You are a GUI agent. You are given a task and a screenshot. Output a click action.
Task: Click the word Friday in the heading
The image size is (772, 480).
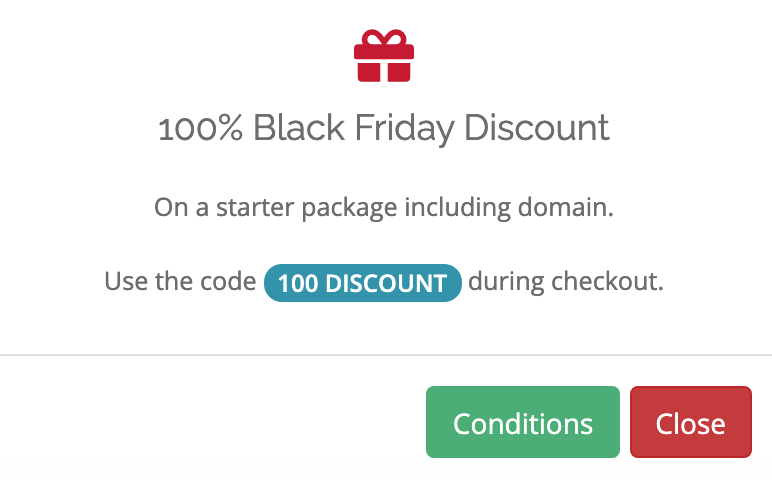(x=404, y=129)
